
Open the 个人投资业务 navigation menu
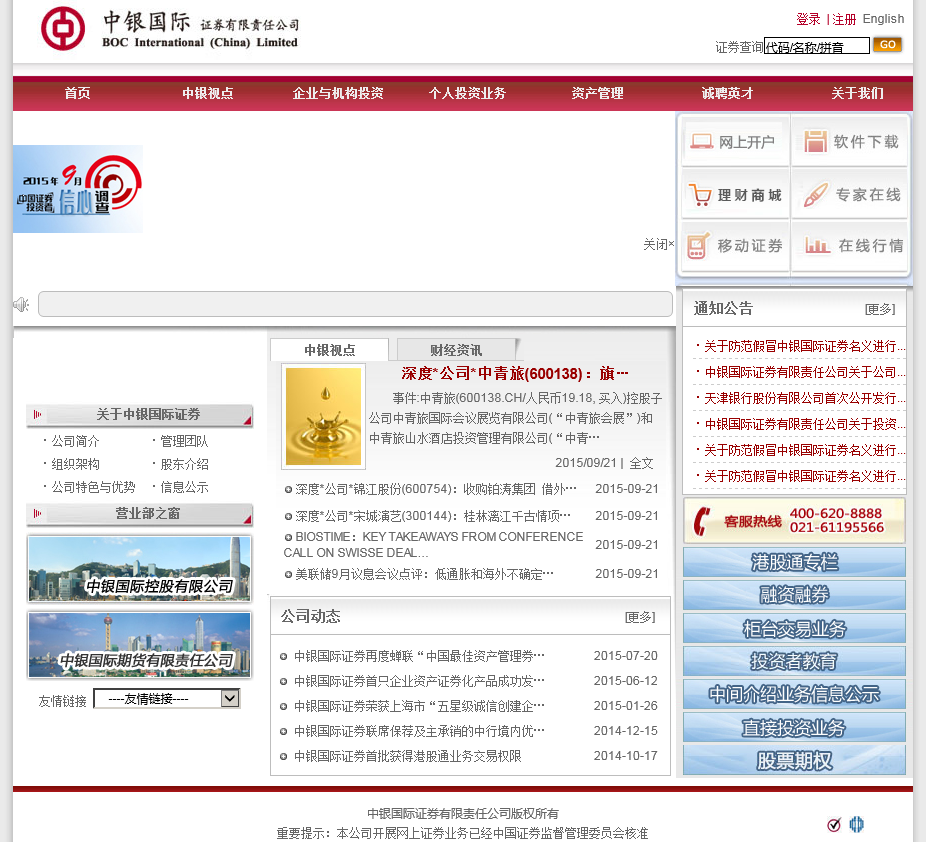467,93
